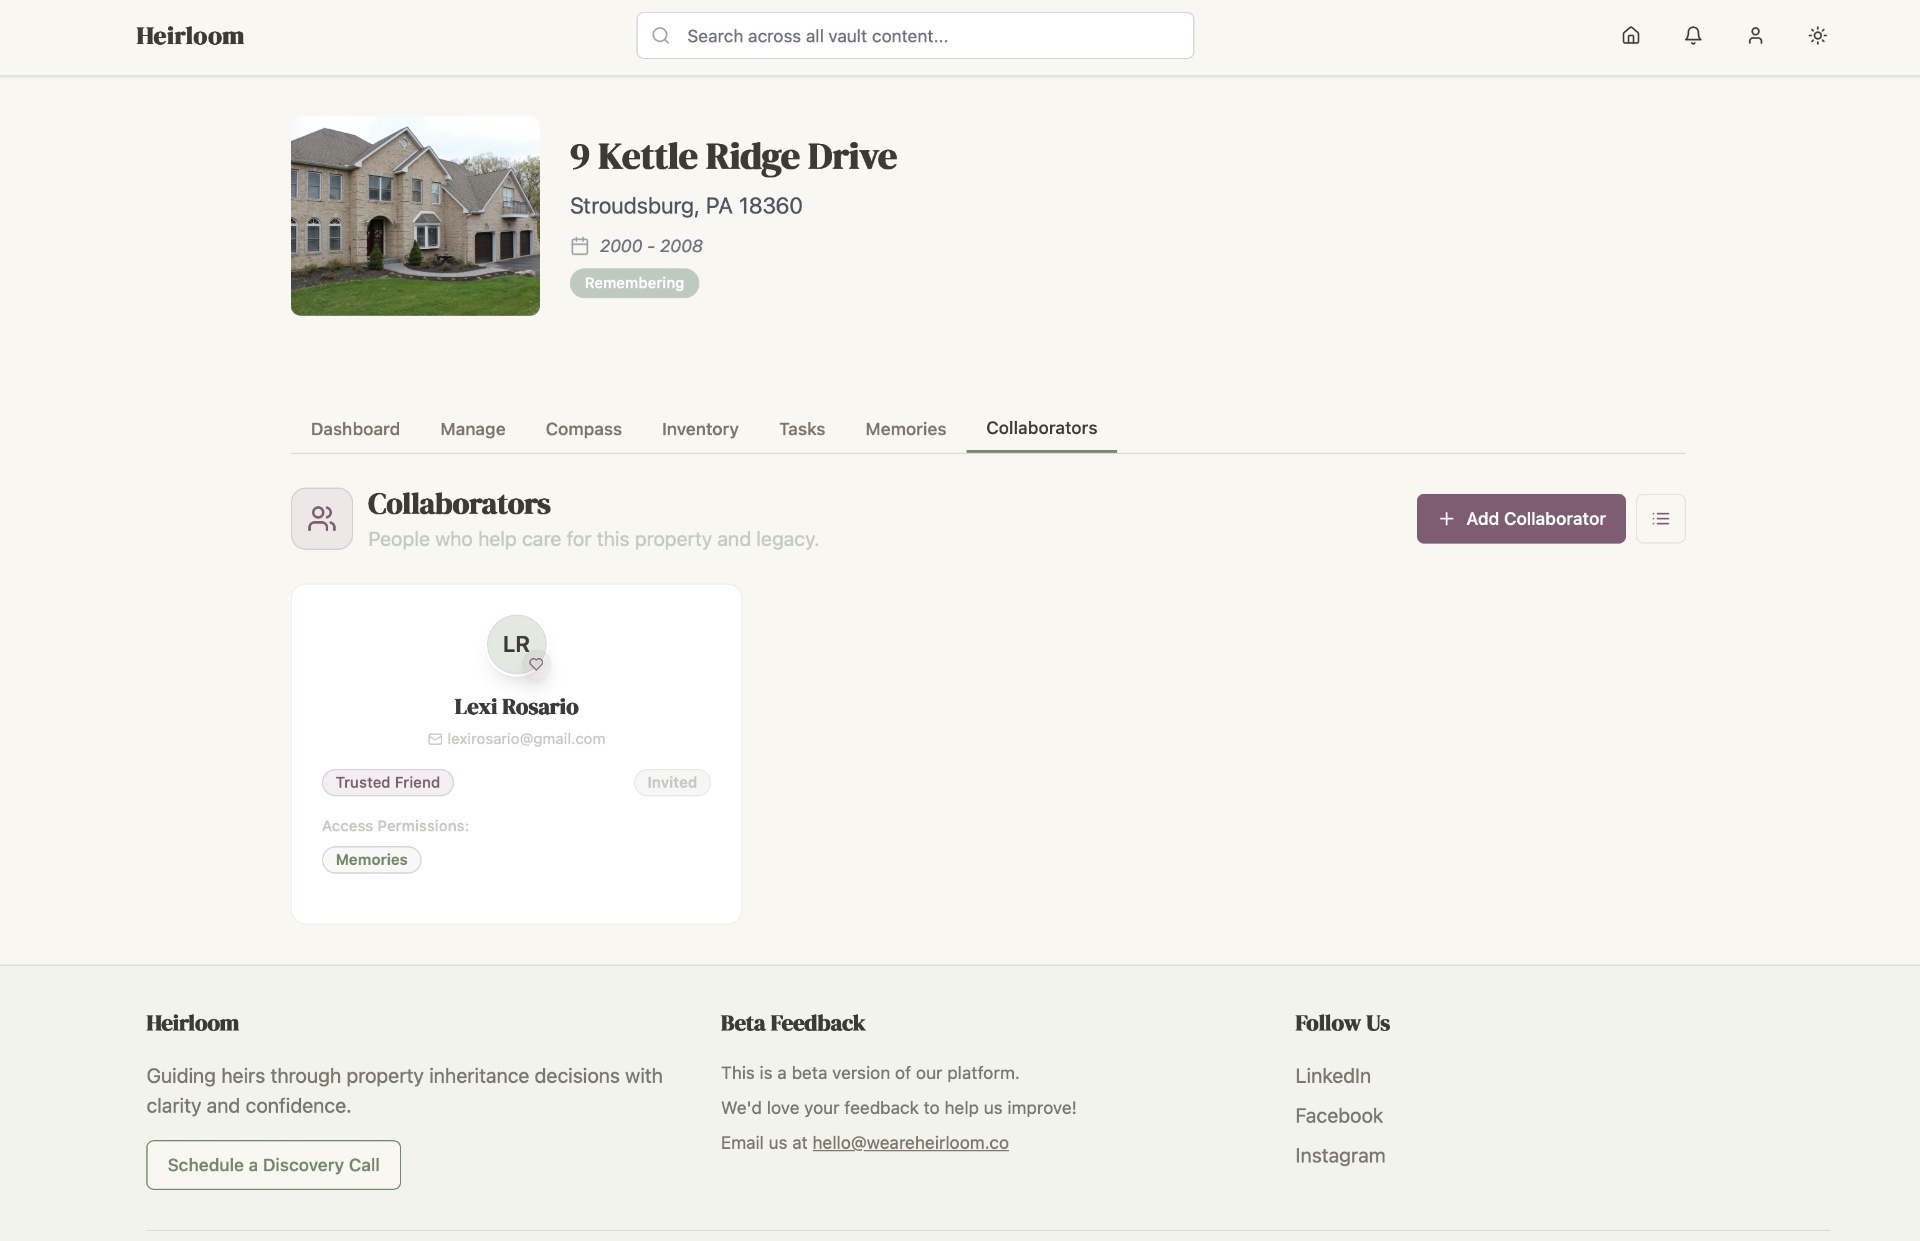
Task: Select the Memories tab
Action: pos(905,429)
